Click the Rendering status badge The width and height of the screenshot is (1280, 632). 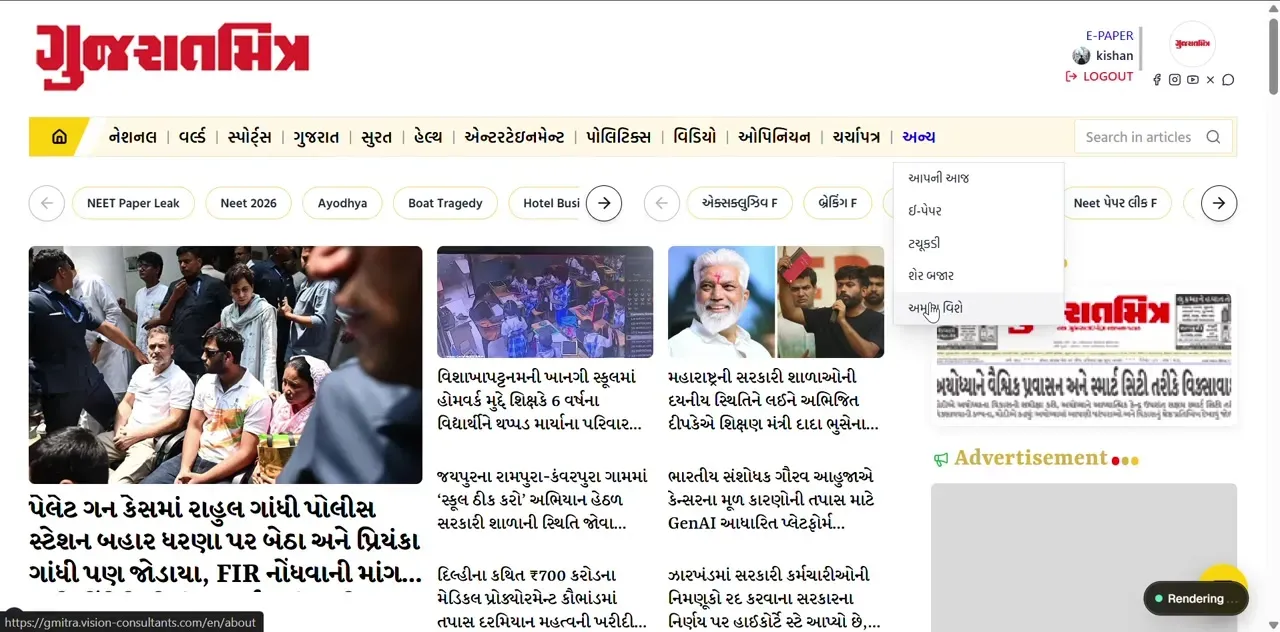point(1196,599)
